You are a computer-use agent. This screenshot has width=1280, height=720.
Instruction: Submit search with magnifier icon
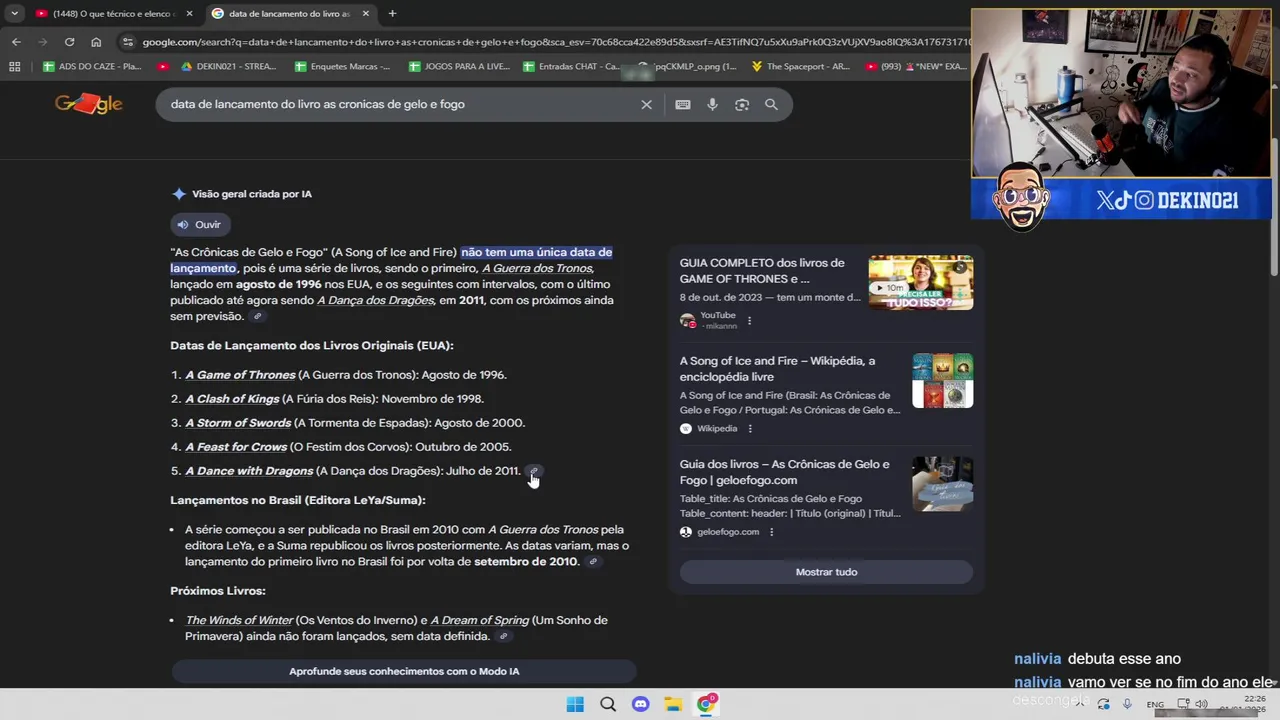pyautogui.click(x=771, y=104)
